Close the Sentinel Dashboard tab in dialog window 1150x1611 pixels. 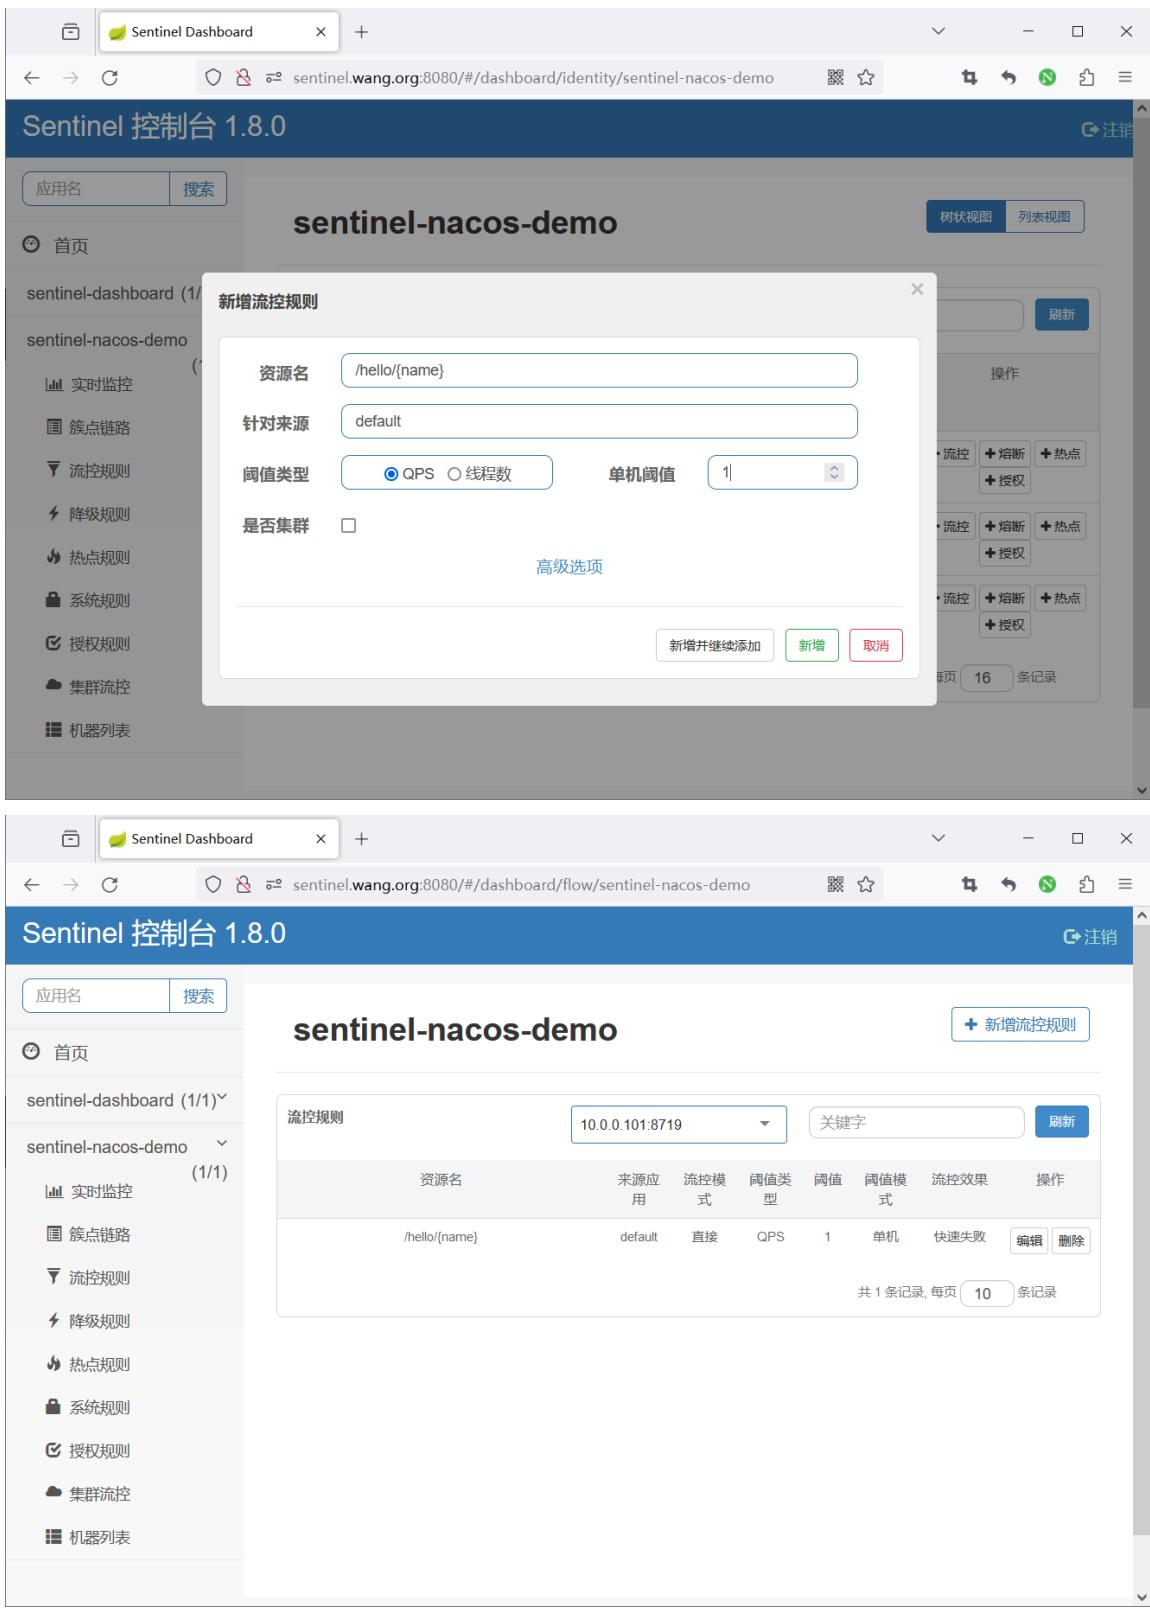320,32
